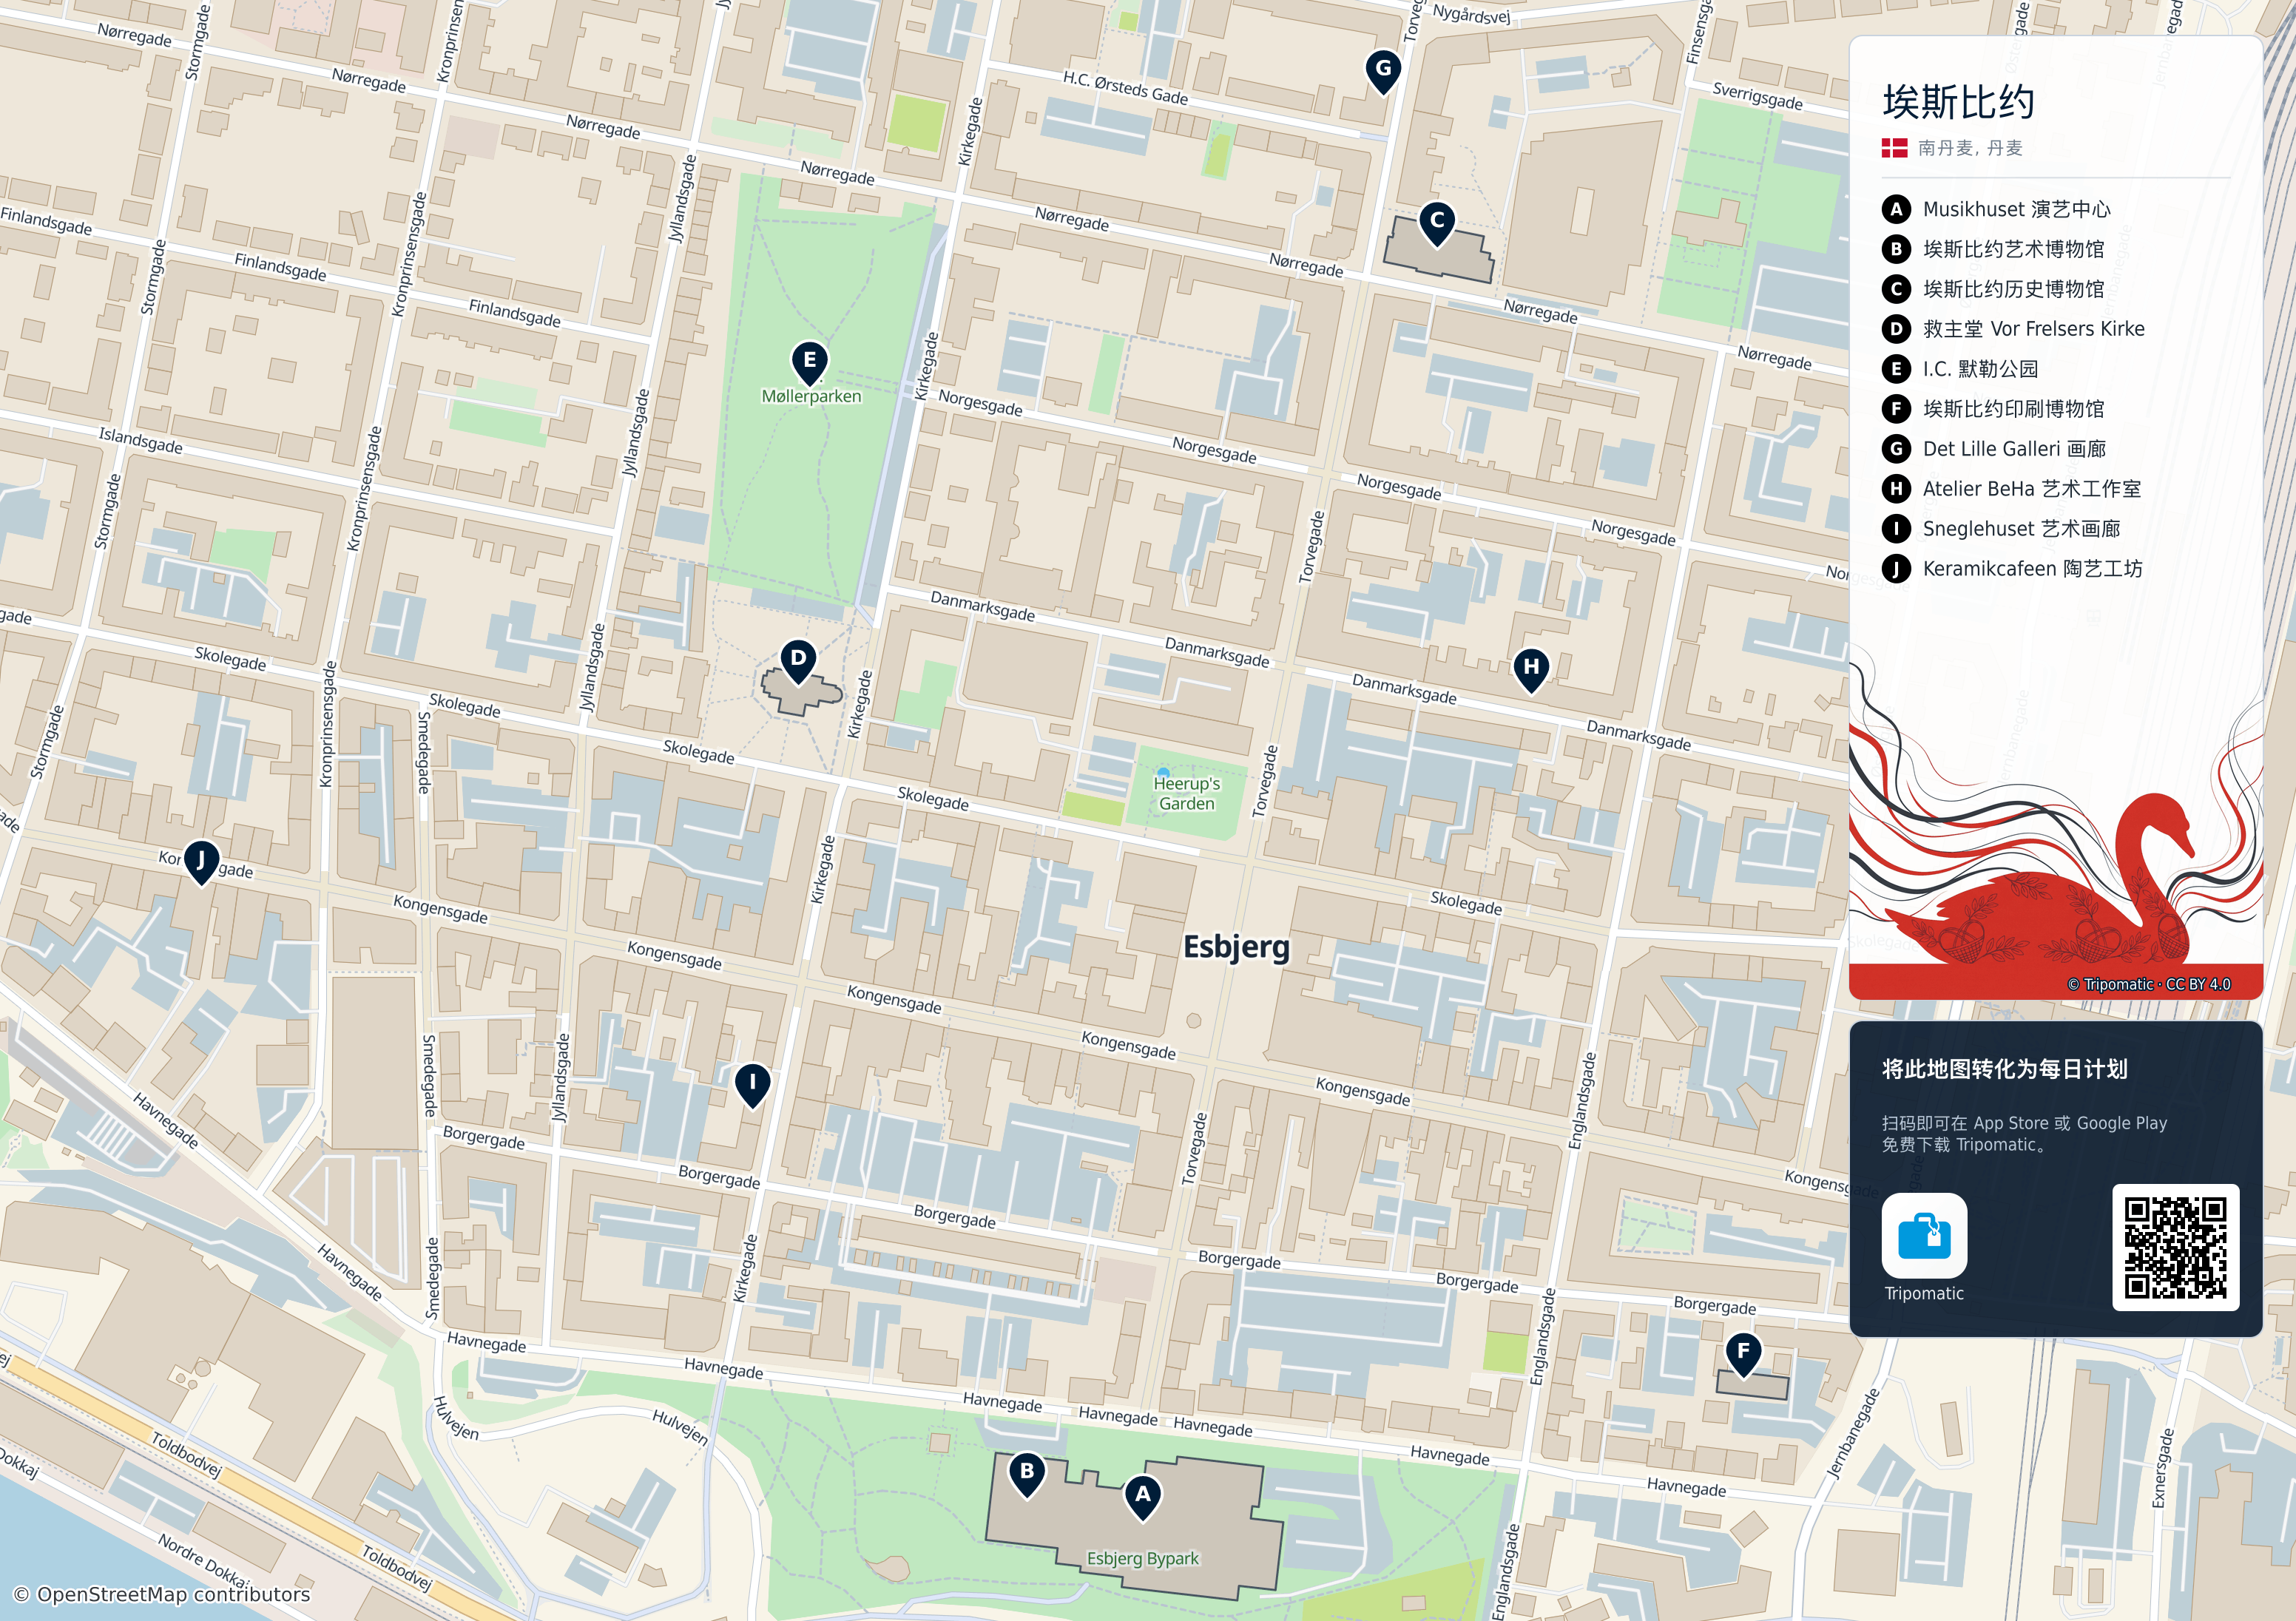The image size is (2296, 1621).
Task: Click the 南丹麦, 丹麦 region subtitle
Action: pos(1970,148)
